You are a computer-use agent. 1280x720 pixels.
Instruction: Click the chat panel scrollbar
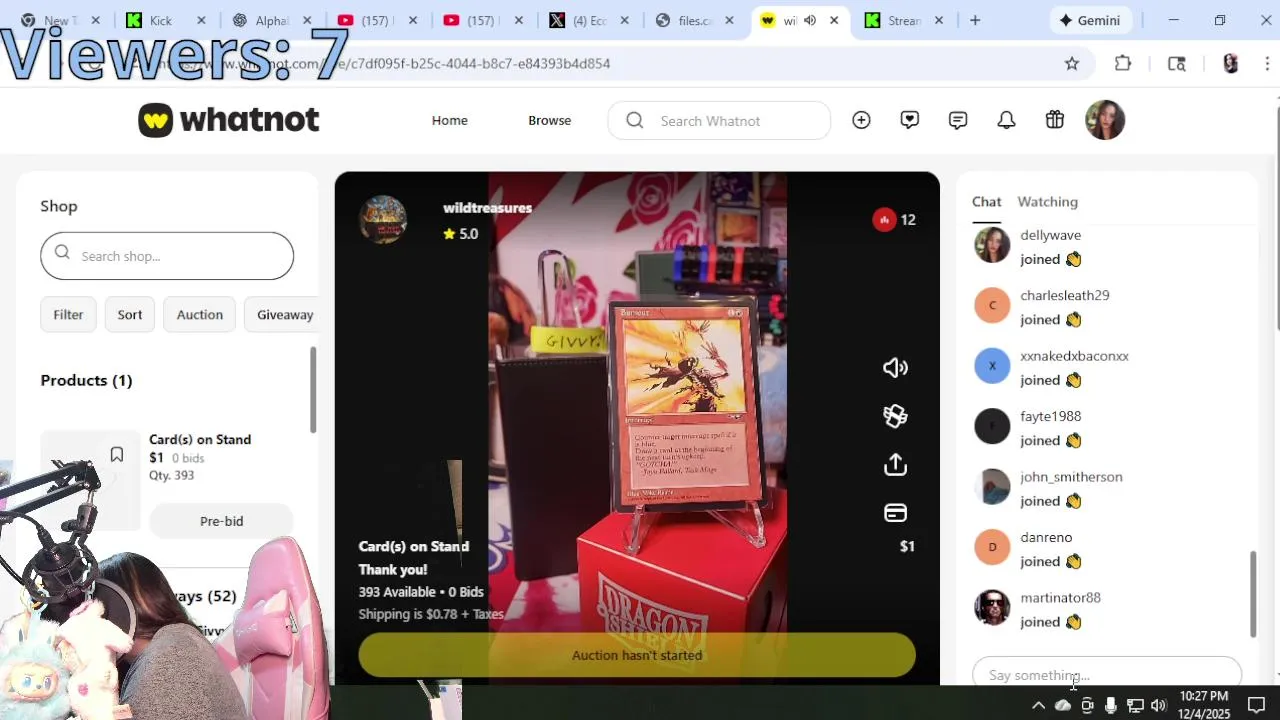pyautogui.click(x=1252, y=594)
